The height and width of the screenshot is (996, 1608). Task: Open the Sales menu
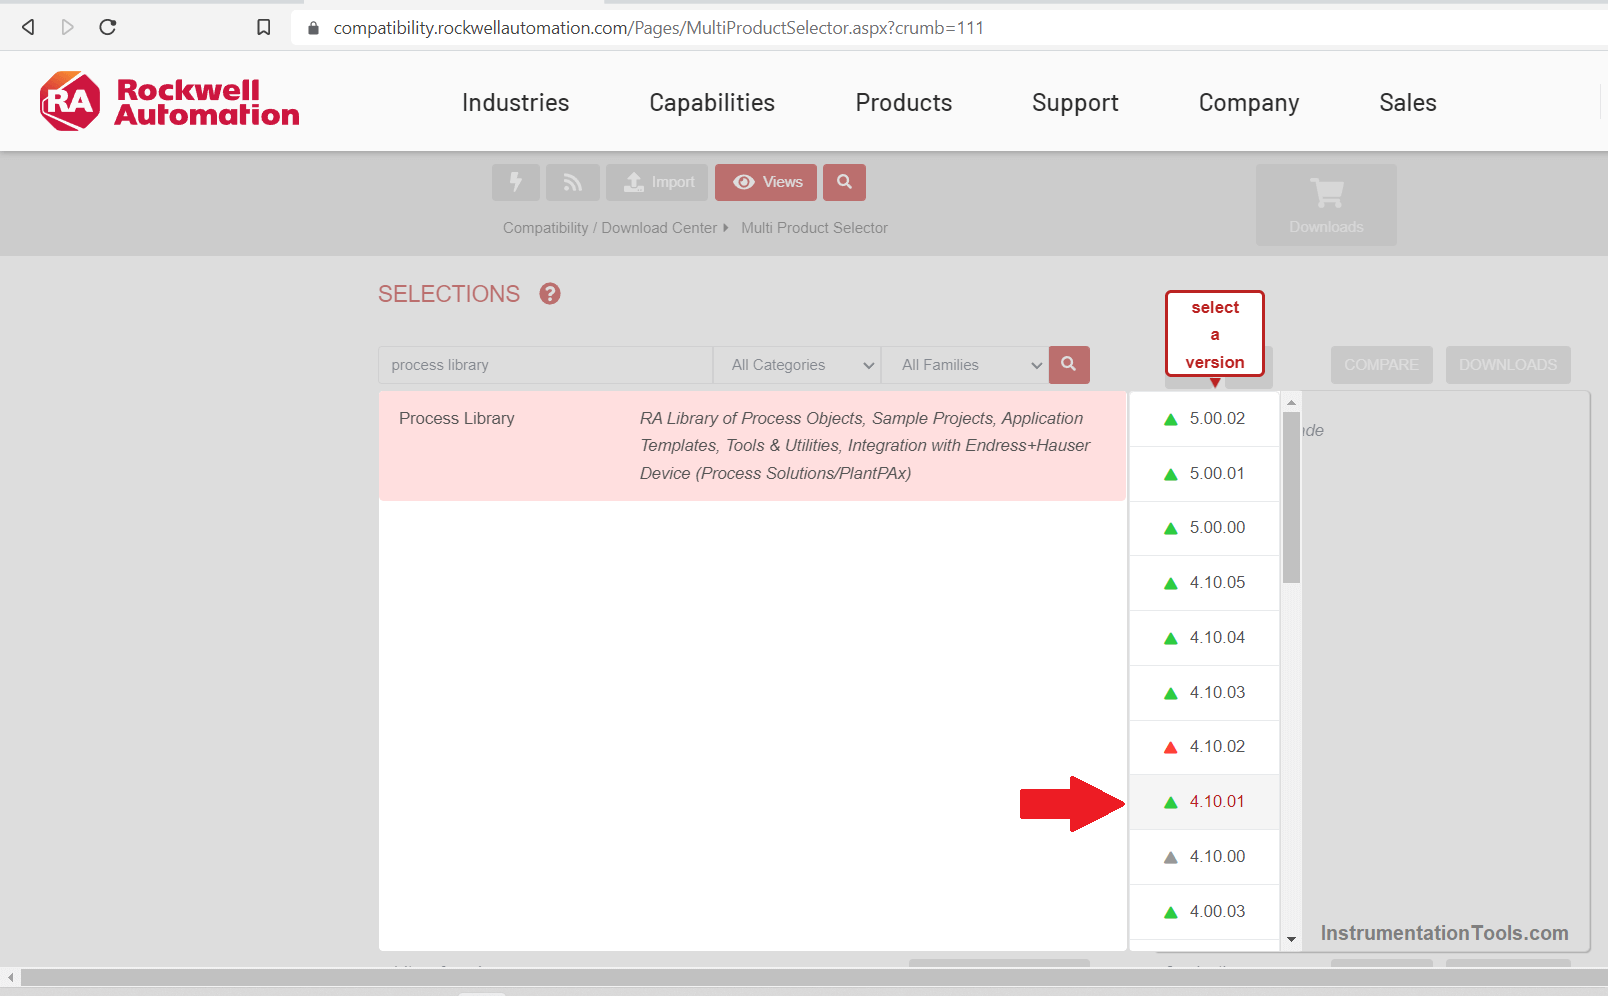click(x=1408, y=102)
